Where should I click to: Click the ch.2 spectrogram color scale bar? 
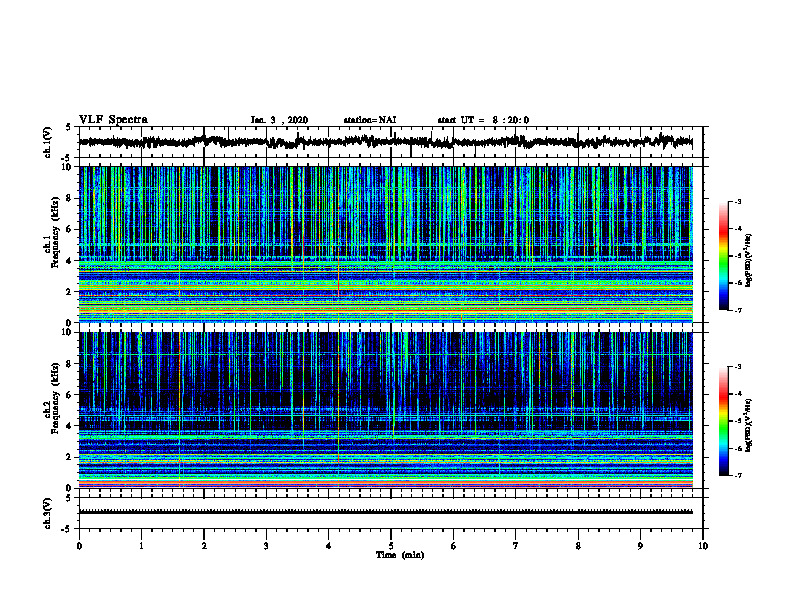click(724, 421)
